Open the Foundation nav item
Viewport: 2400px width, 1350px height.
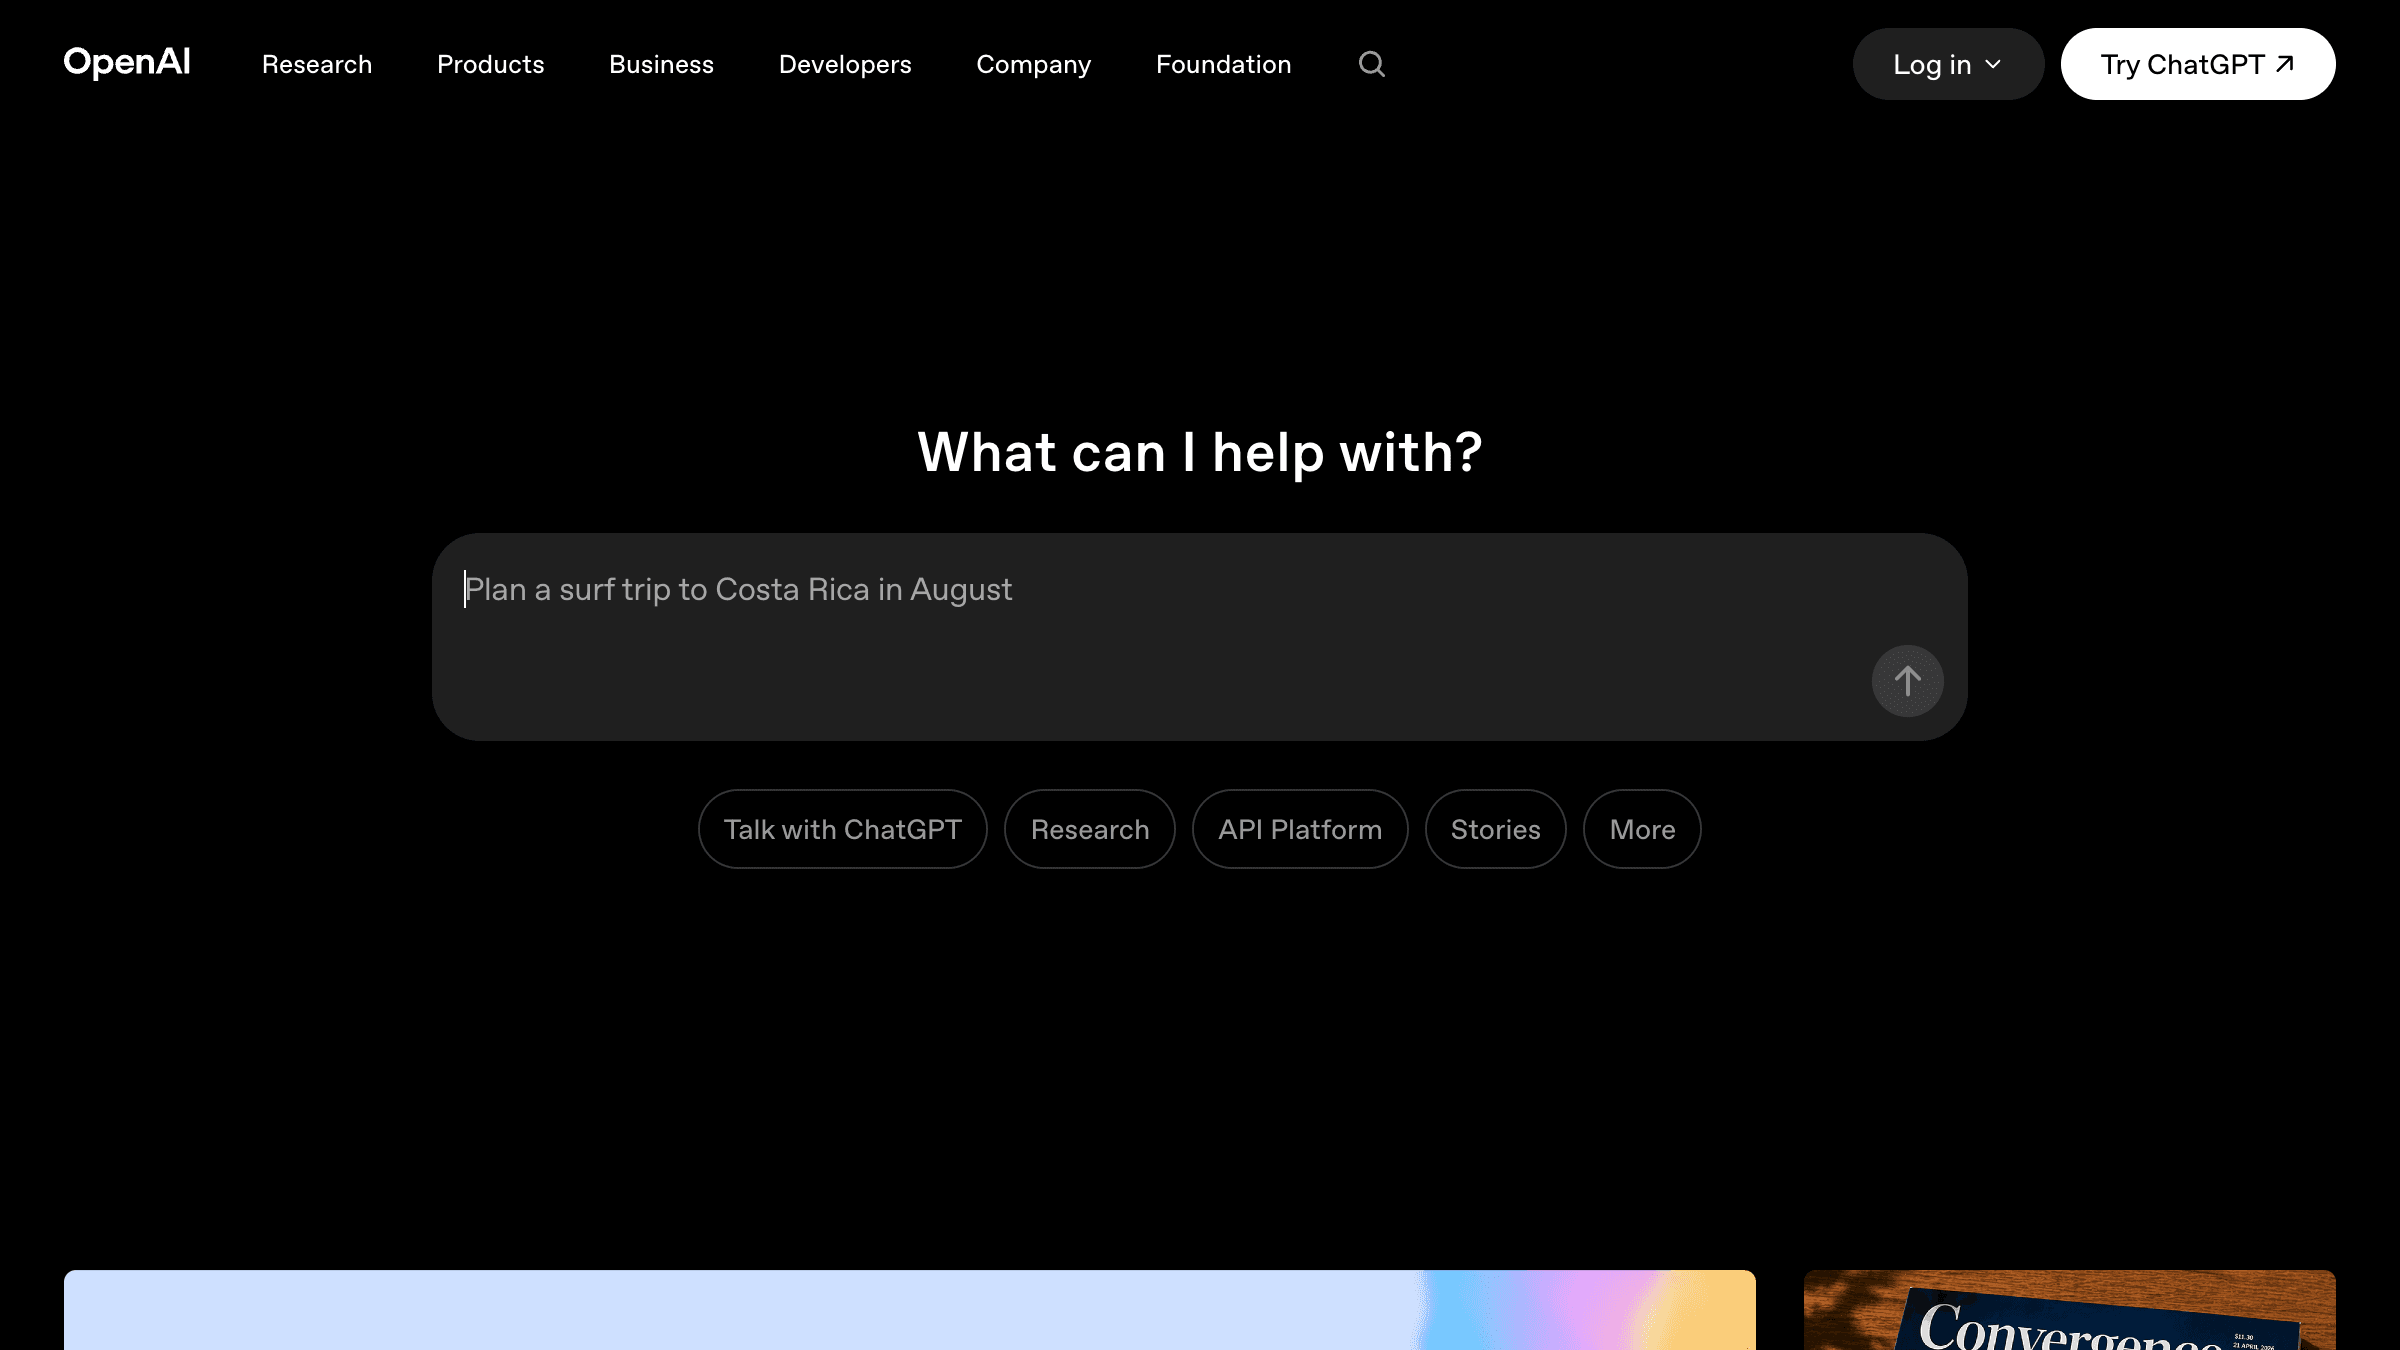pyautogui.click(x=1224, y=64)
